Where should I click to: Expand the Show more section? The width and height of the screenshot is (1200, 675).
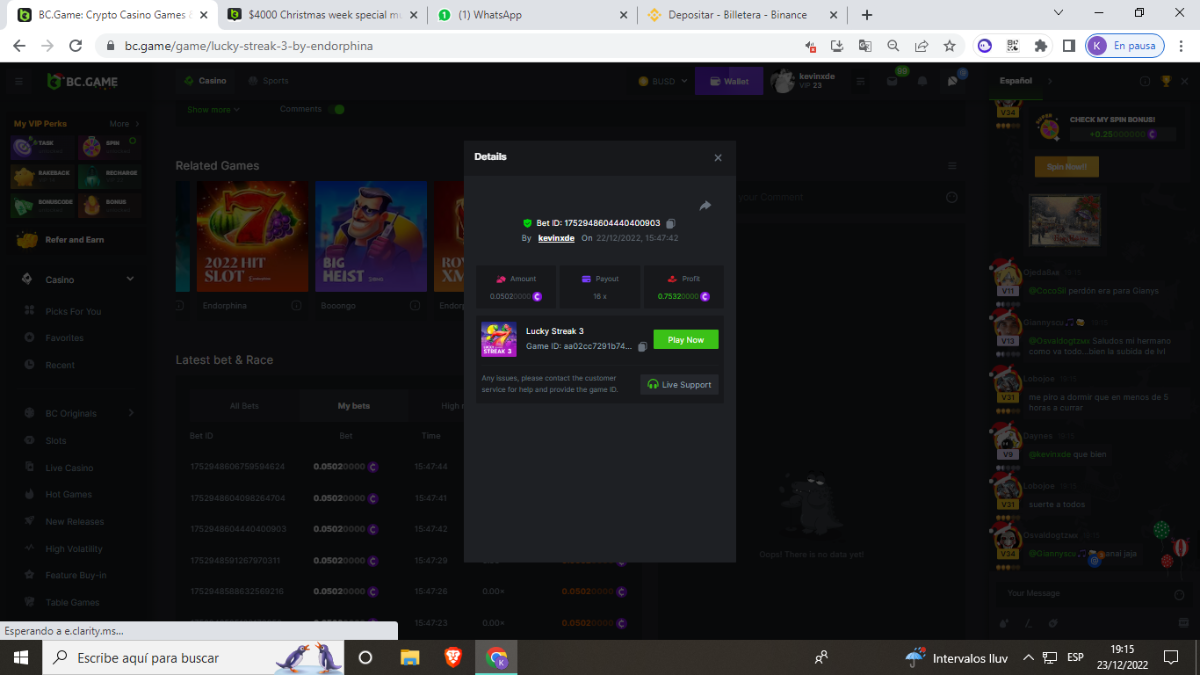tap(213, 110)
